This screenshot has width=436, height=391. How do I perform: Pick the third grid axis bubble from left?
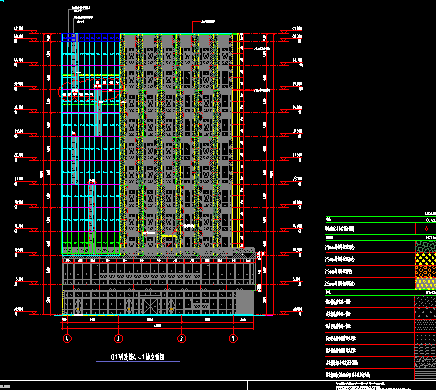[x=181, y=339]
